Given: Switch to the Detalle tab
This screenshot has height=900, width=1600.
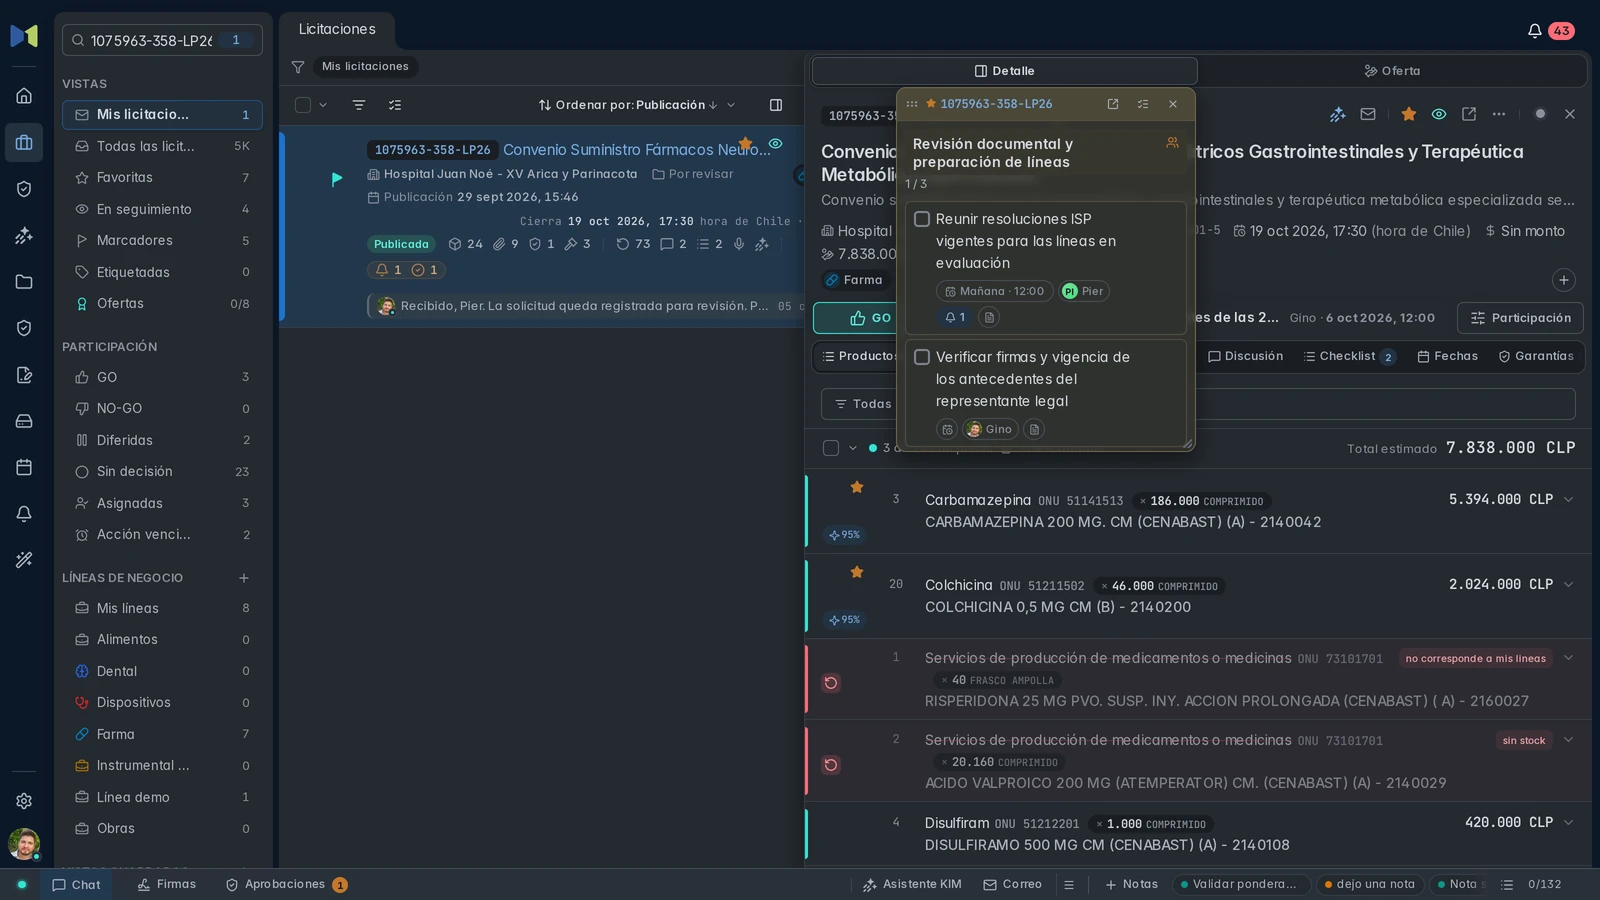Looking at the screenshot, I should 1004,71.
